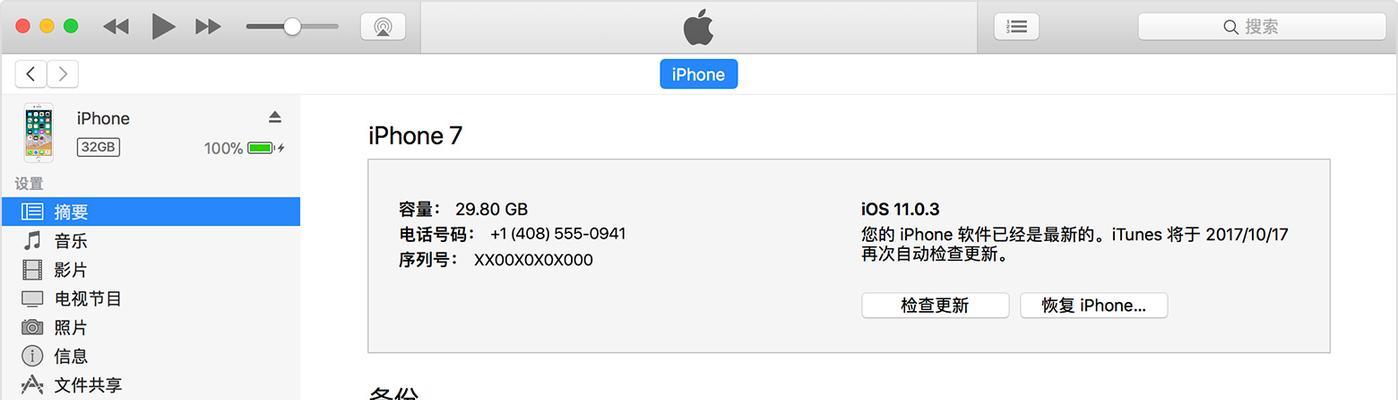1398x400 pixels.
Task: Eject the iPhone using the eject icon
Action: pos(275,118)
